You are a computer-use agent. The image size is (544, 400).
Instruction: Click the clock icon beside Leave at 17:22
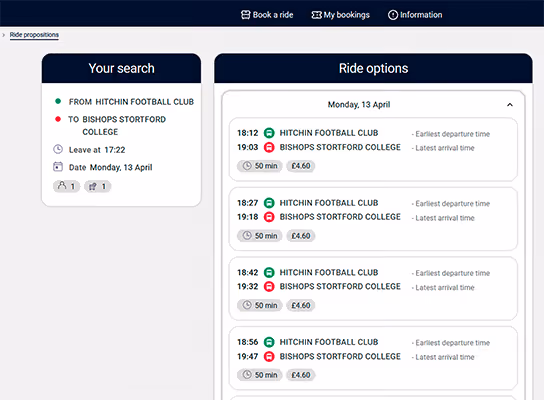point(58,149)
